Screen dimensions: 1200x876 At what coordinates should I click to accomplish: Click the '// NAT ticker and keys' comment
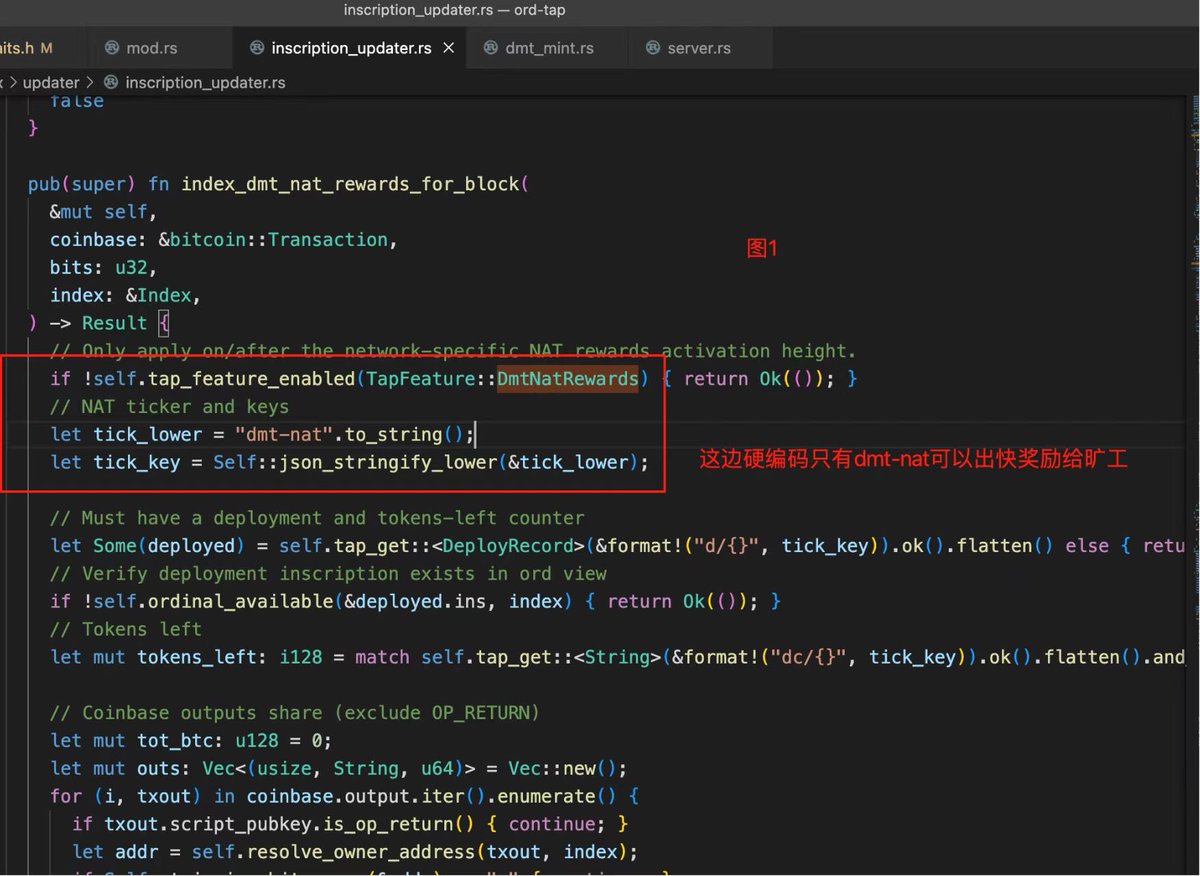coord(169,407)
